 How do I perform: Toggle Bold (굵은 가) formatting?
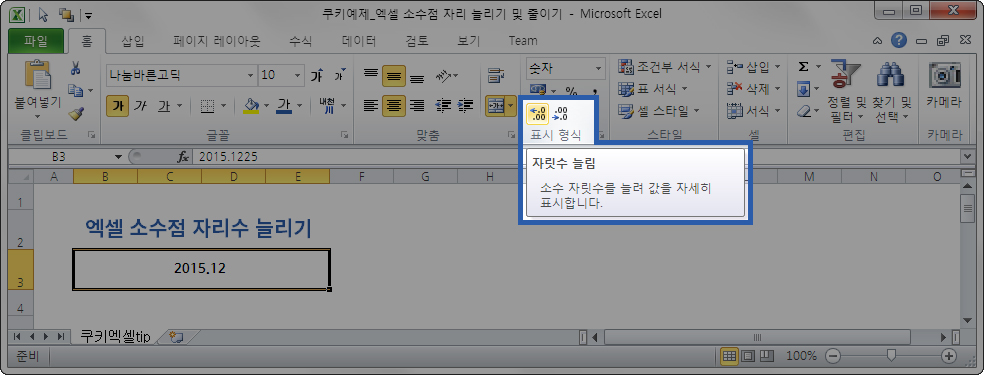[x=117, y=106]
